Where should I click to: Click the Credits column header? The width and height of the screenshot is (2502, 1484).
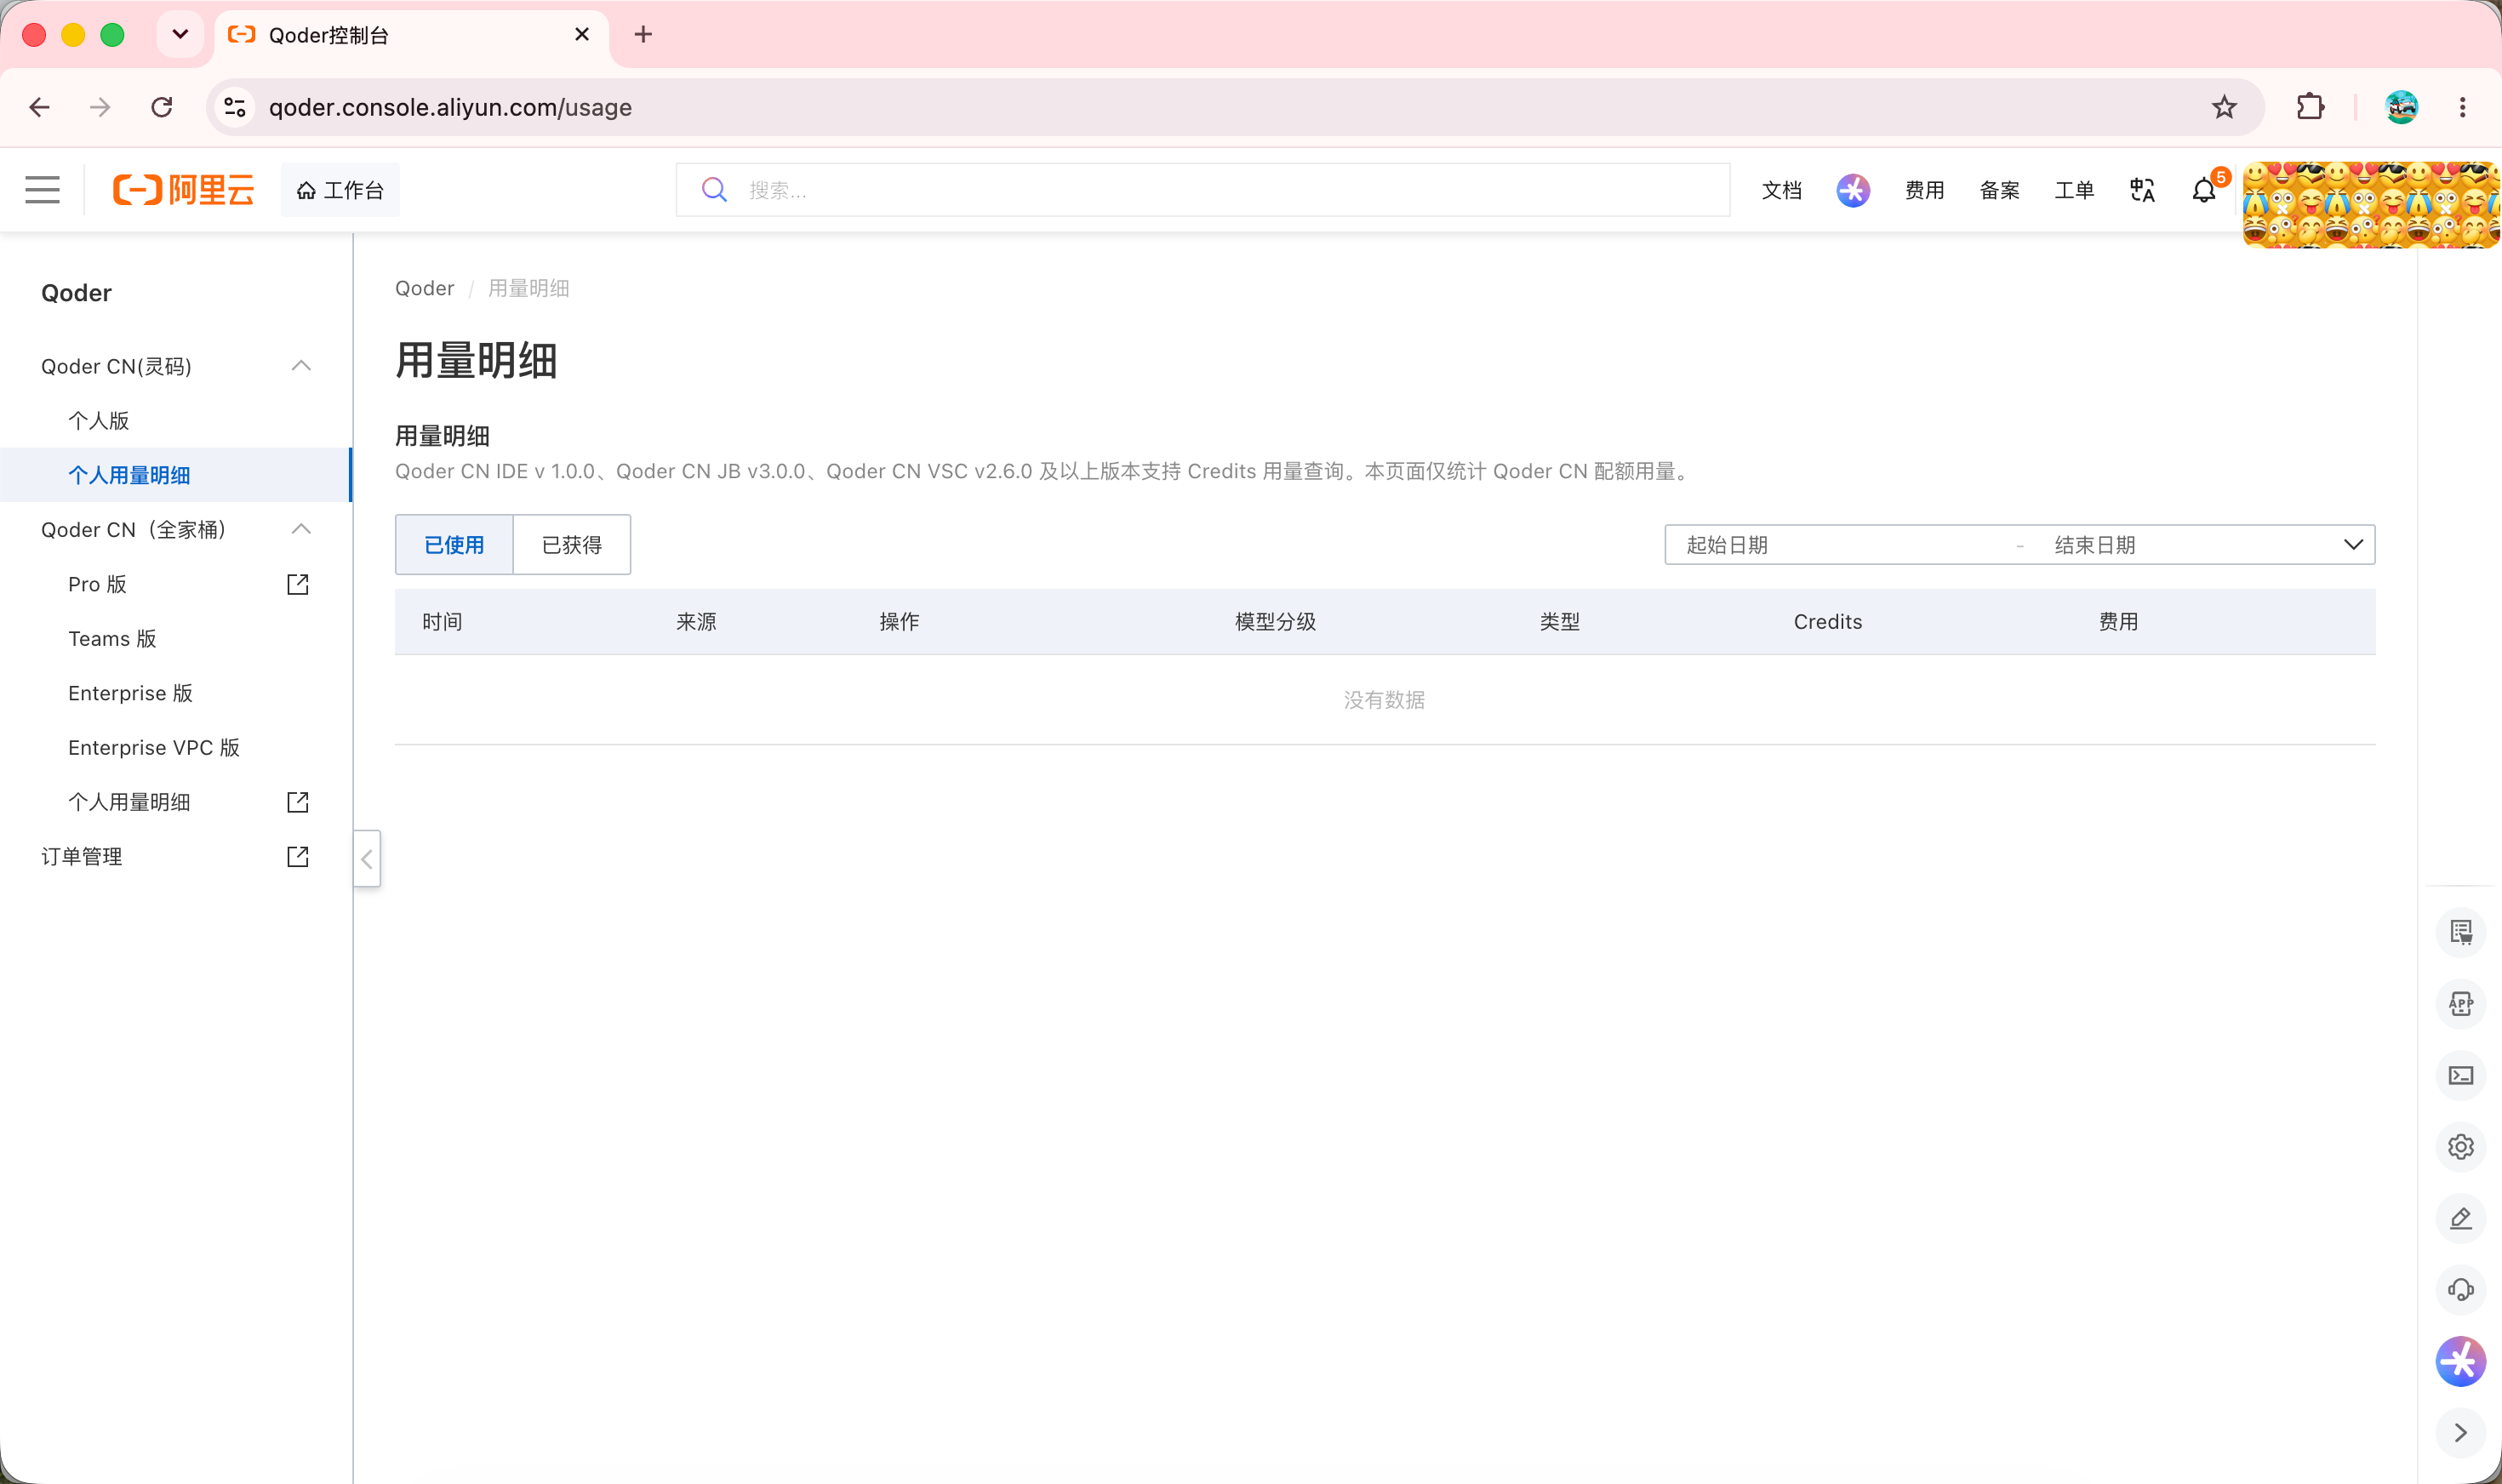click(x=1827, y=622)
